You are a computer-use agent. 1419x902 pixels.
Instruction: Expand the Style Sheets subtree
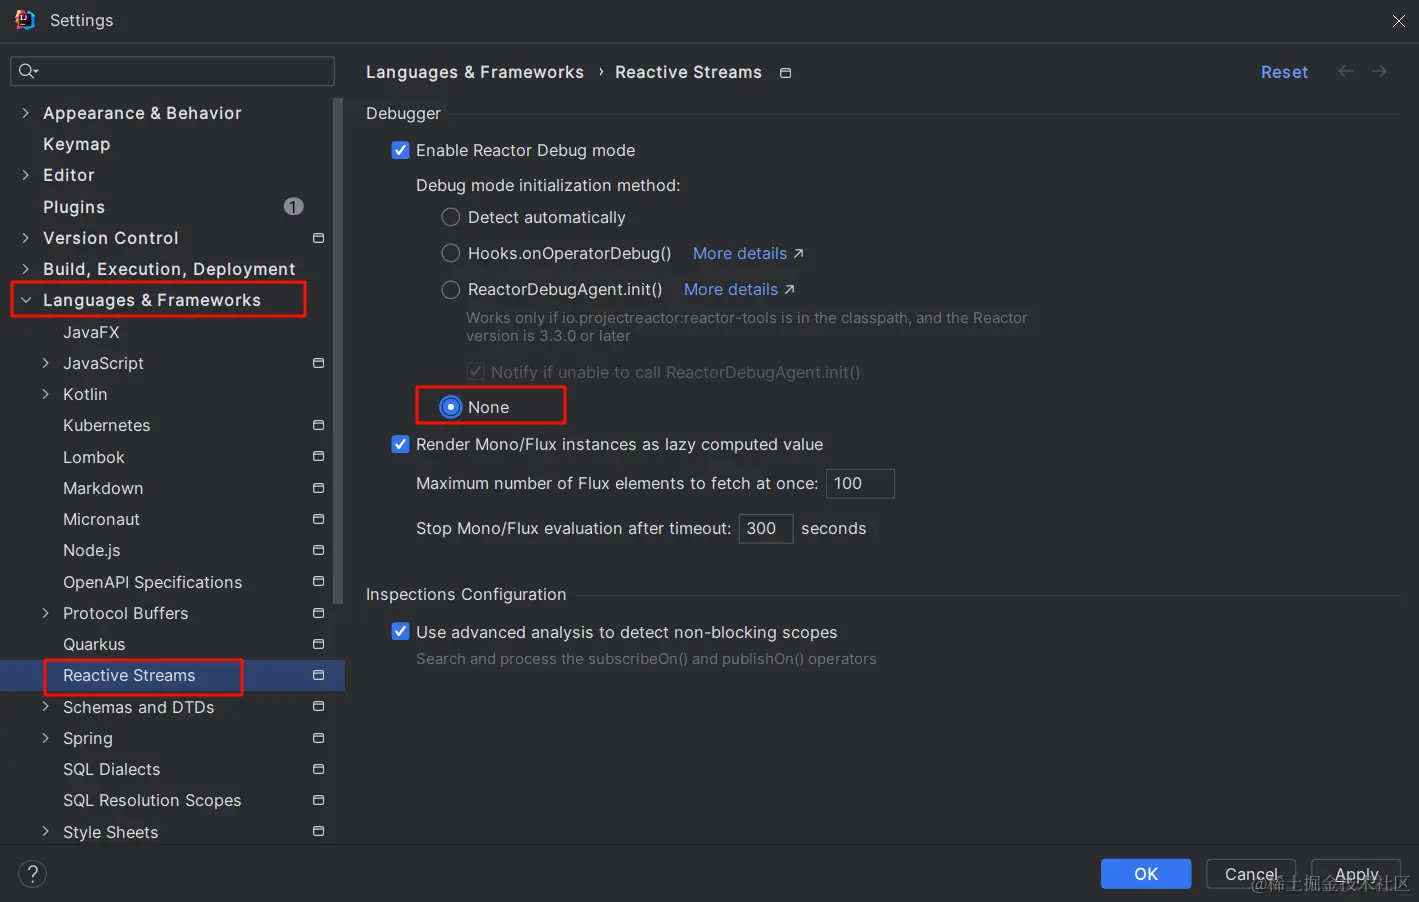click(45, 832)
